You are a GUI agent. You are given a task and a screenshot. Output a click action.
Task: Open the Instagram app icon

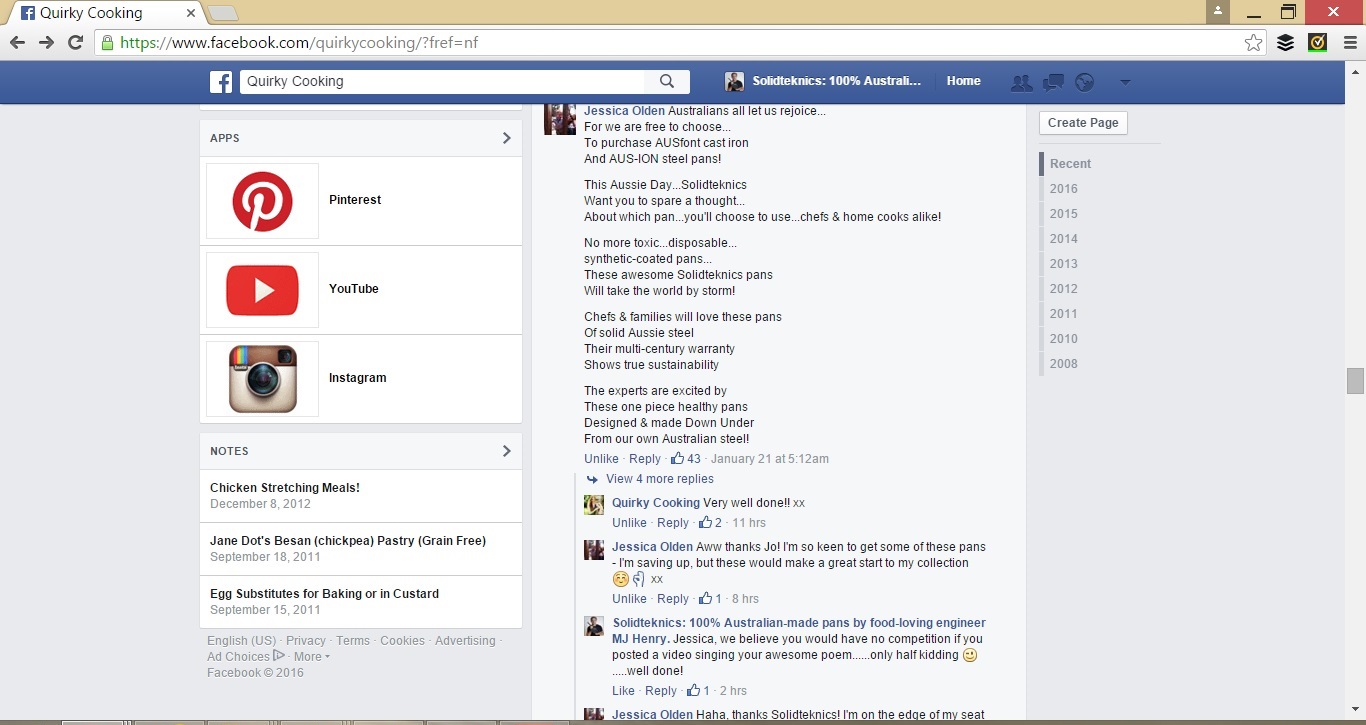[262, 379]
